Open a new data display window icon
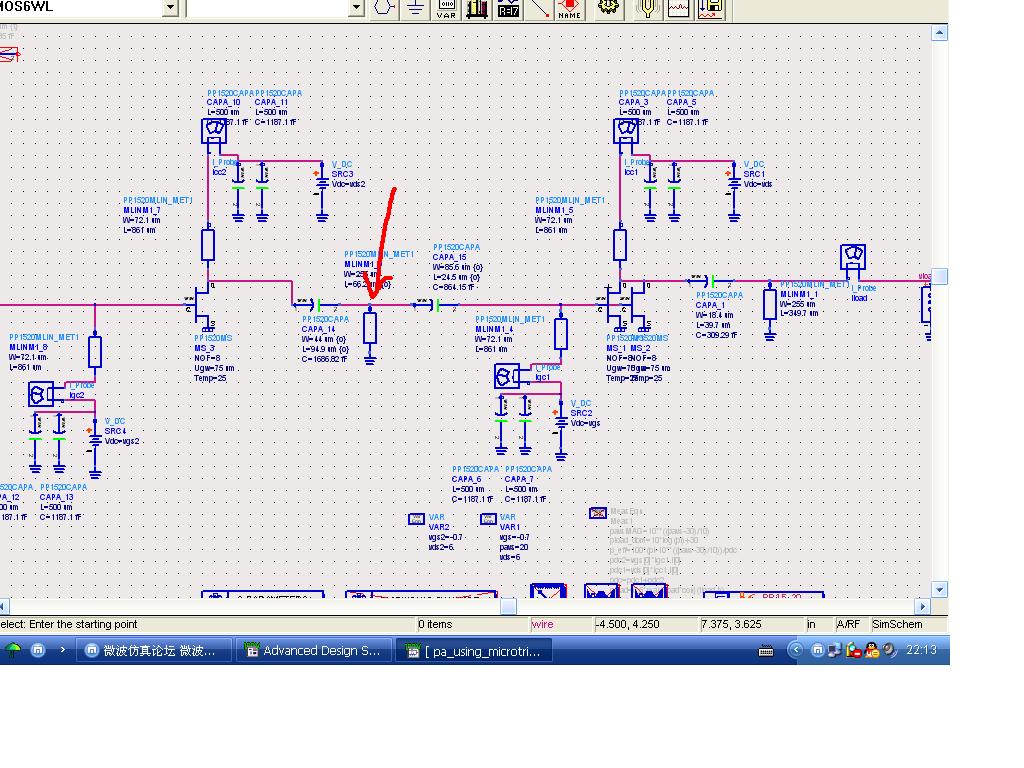The width and height of the screenshot is (1024, 768). [x=679, y=8]
